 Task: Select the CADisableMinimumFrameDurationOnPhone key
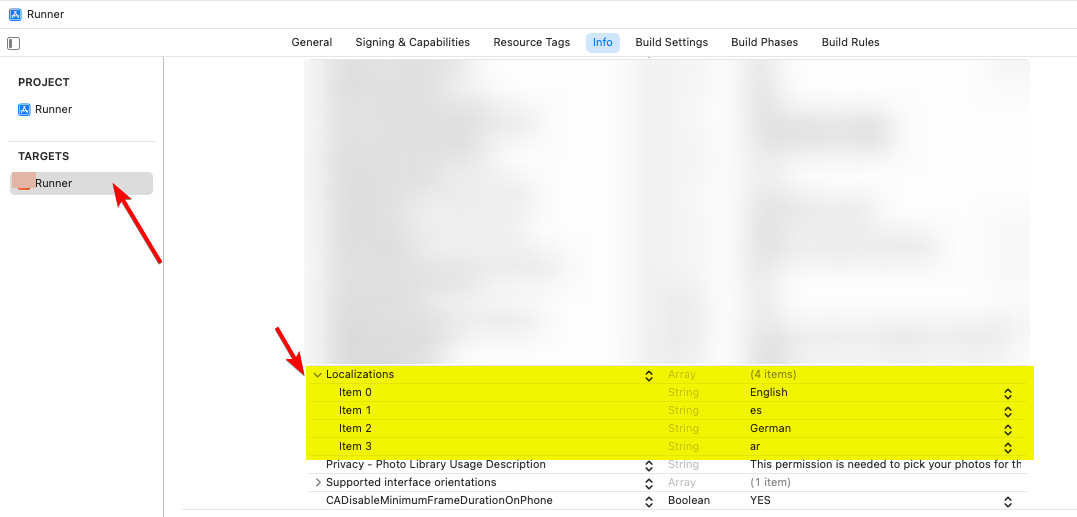439,501
